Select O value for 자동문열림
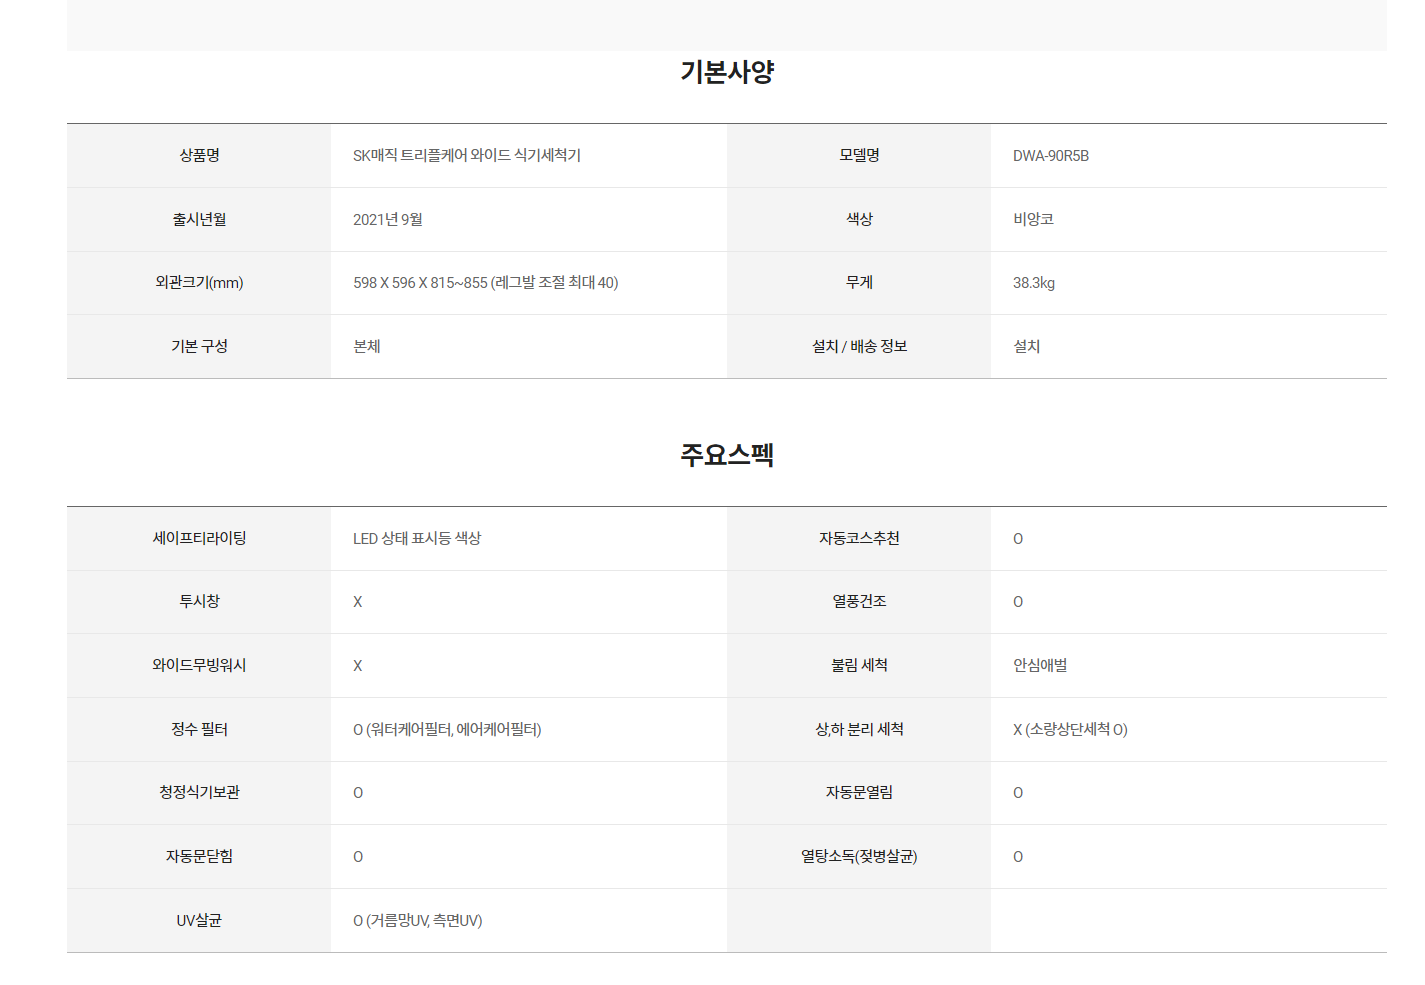 pos(1018,793)
